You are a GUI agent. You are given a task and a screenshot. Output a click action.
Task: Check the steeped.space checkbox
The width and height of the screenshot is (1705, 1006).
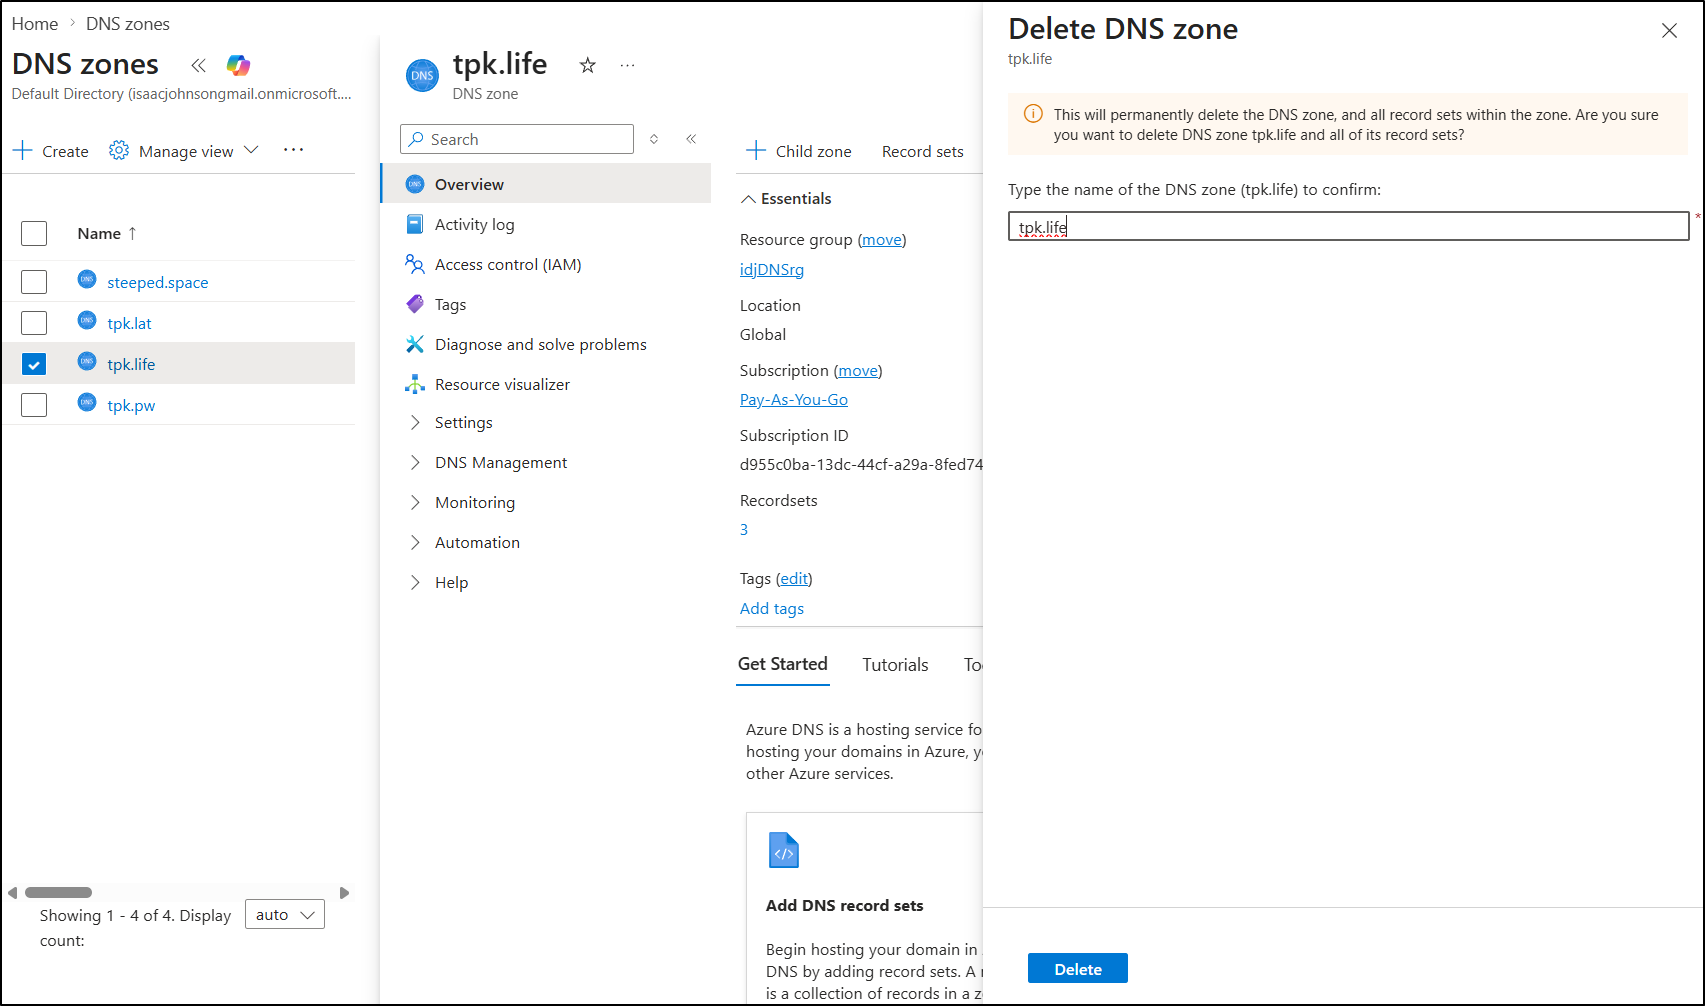pos(34,282)
